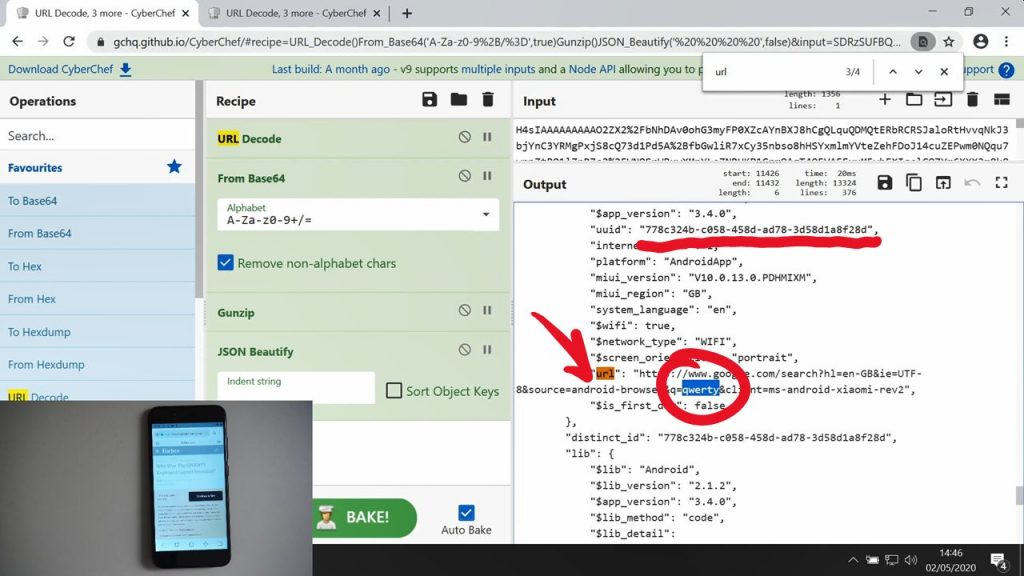Click the find-in-page text field

click(x=774, y=71)
